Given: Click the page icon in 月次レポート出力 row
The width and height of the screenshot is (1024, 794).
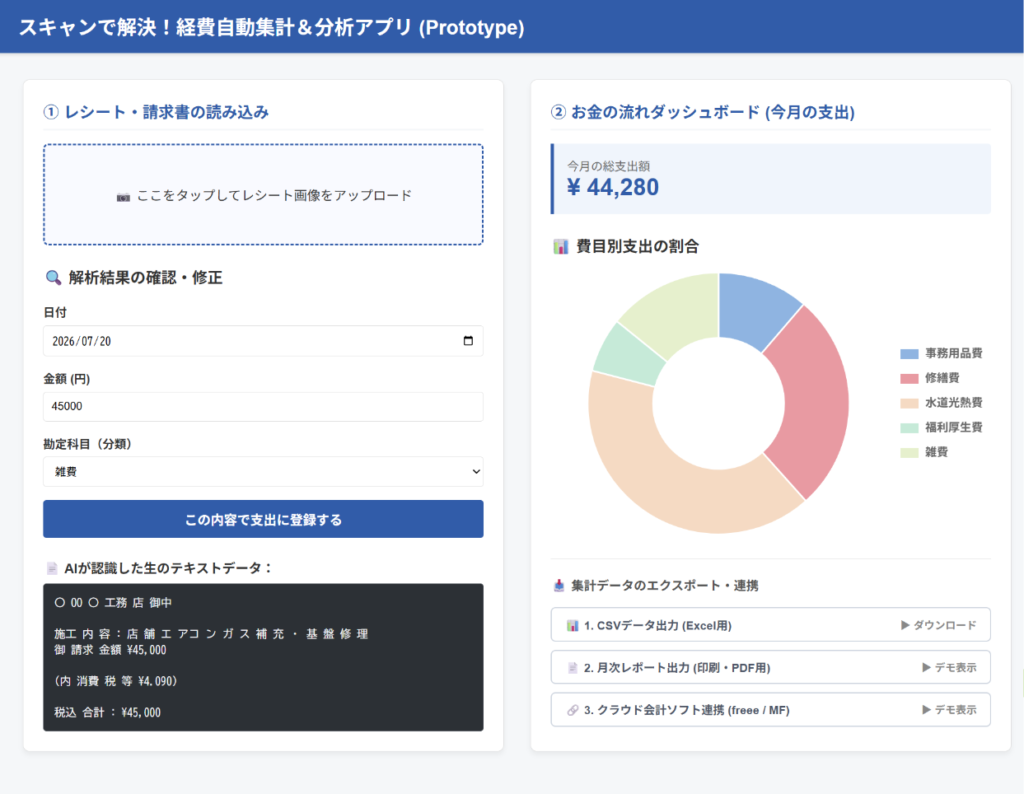Looking at the screenshot, I should (572, 668).
